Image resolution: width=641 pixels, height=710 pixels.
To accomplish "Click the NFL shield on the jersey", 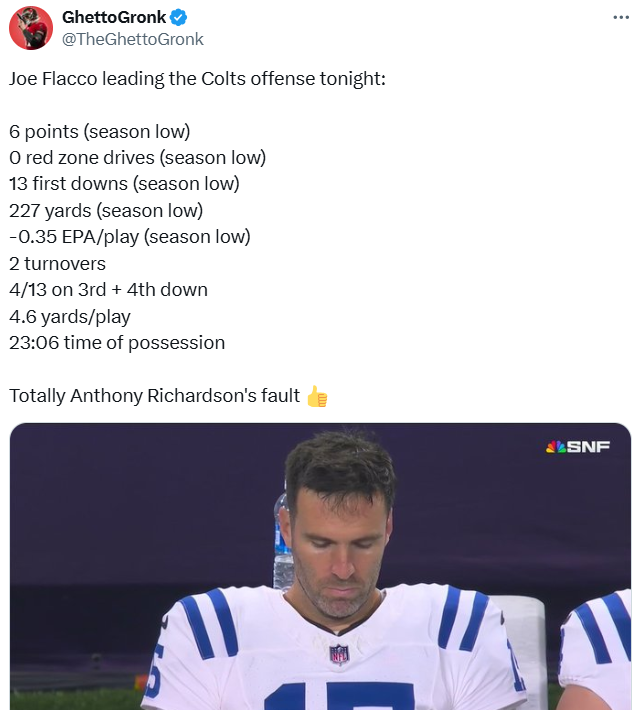I will point(339,654).
